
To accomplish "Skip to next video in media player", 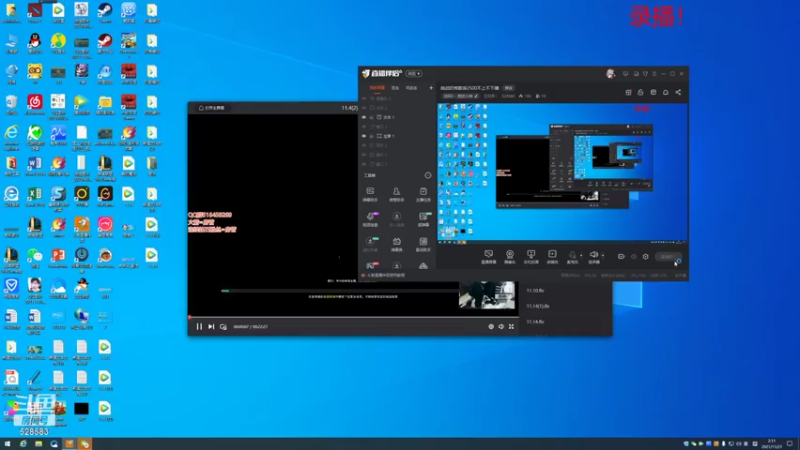I will coord(211,327).
